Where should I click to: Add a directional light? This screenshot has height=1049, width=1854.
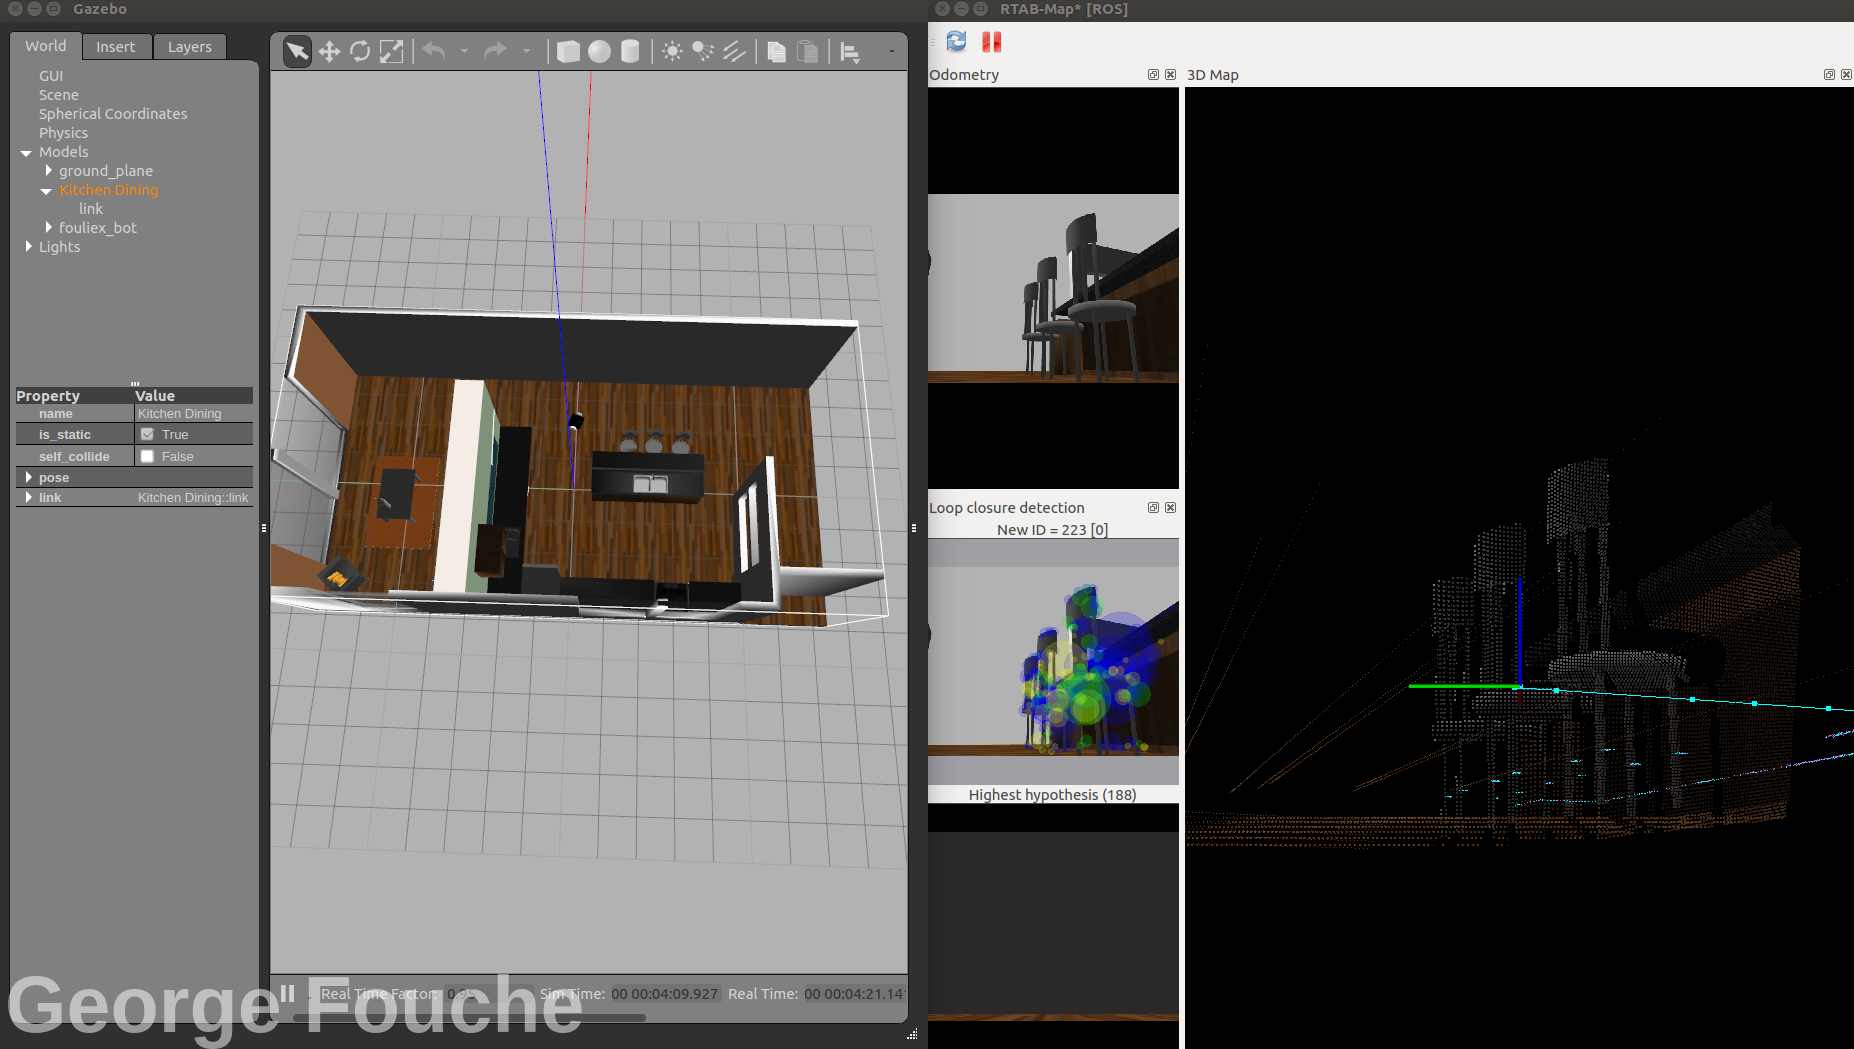pyautogui.click(x=734, y=51)
